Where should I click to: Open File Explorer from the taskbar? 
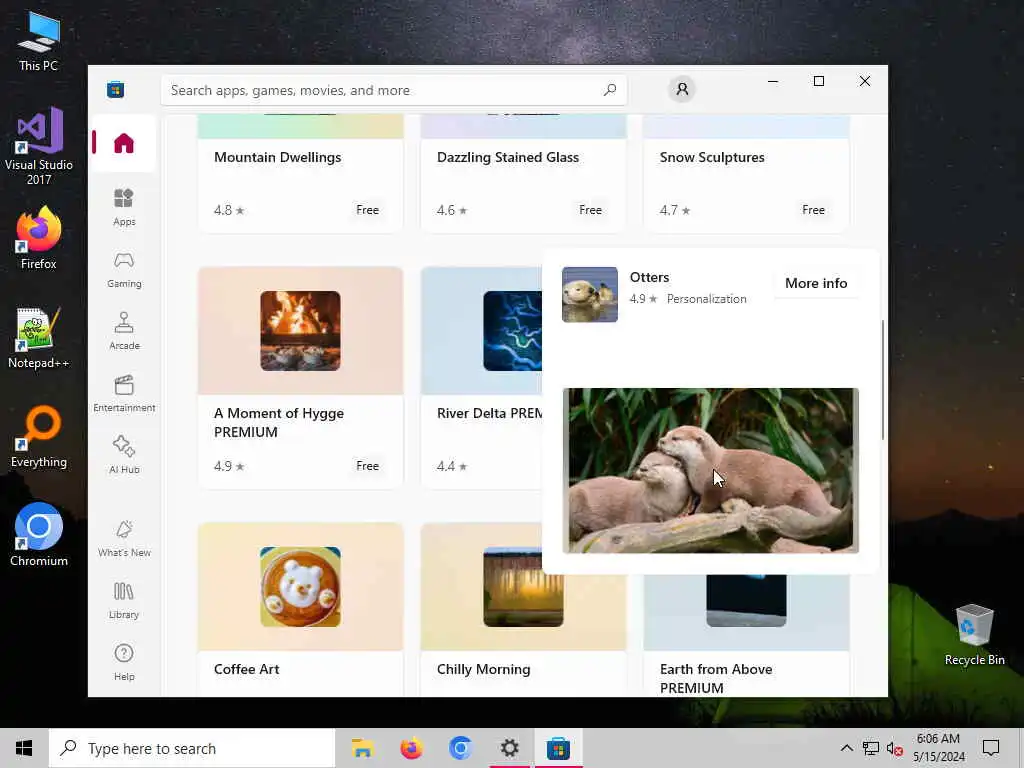point(362,748)
